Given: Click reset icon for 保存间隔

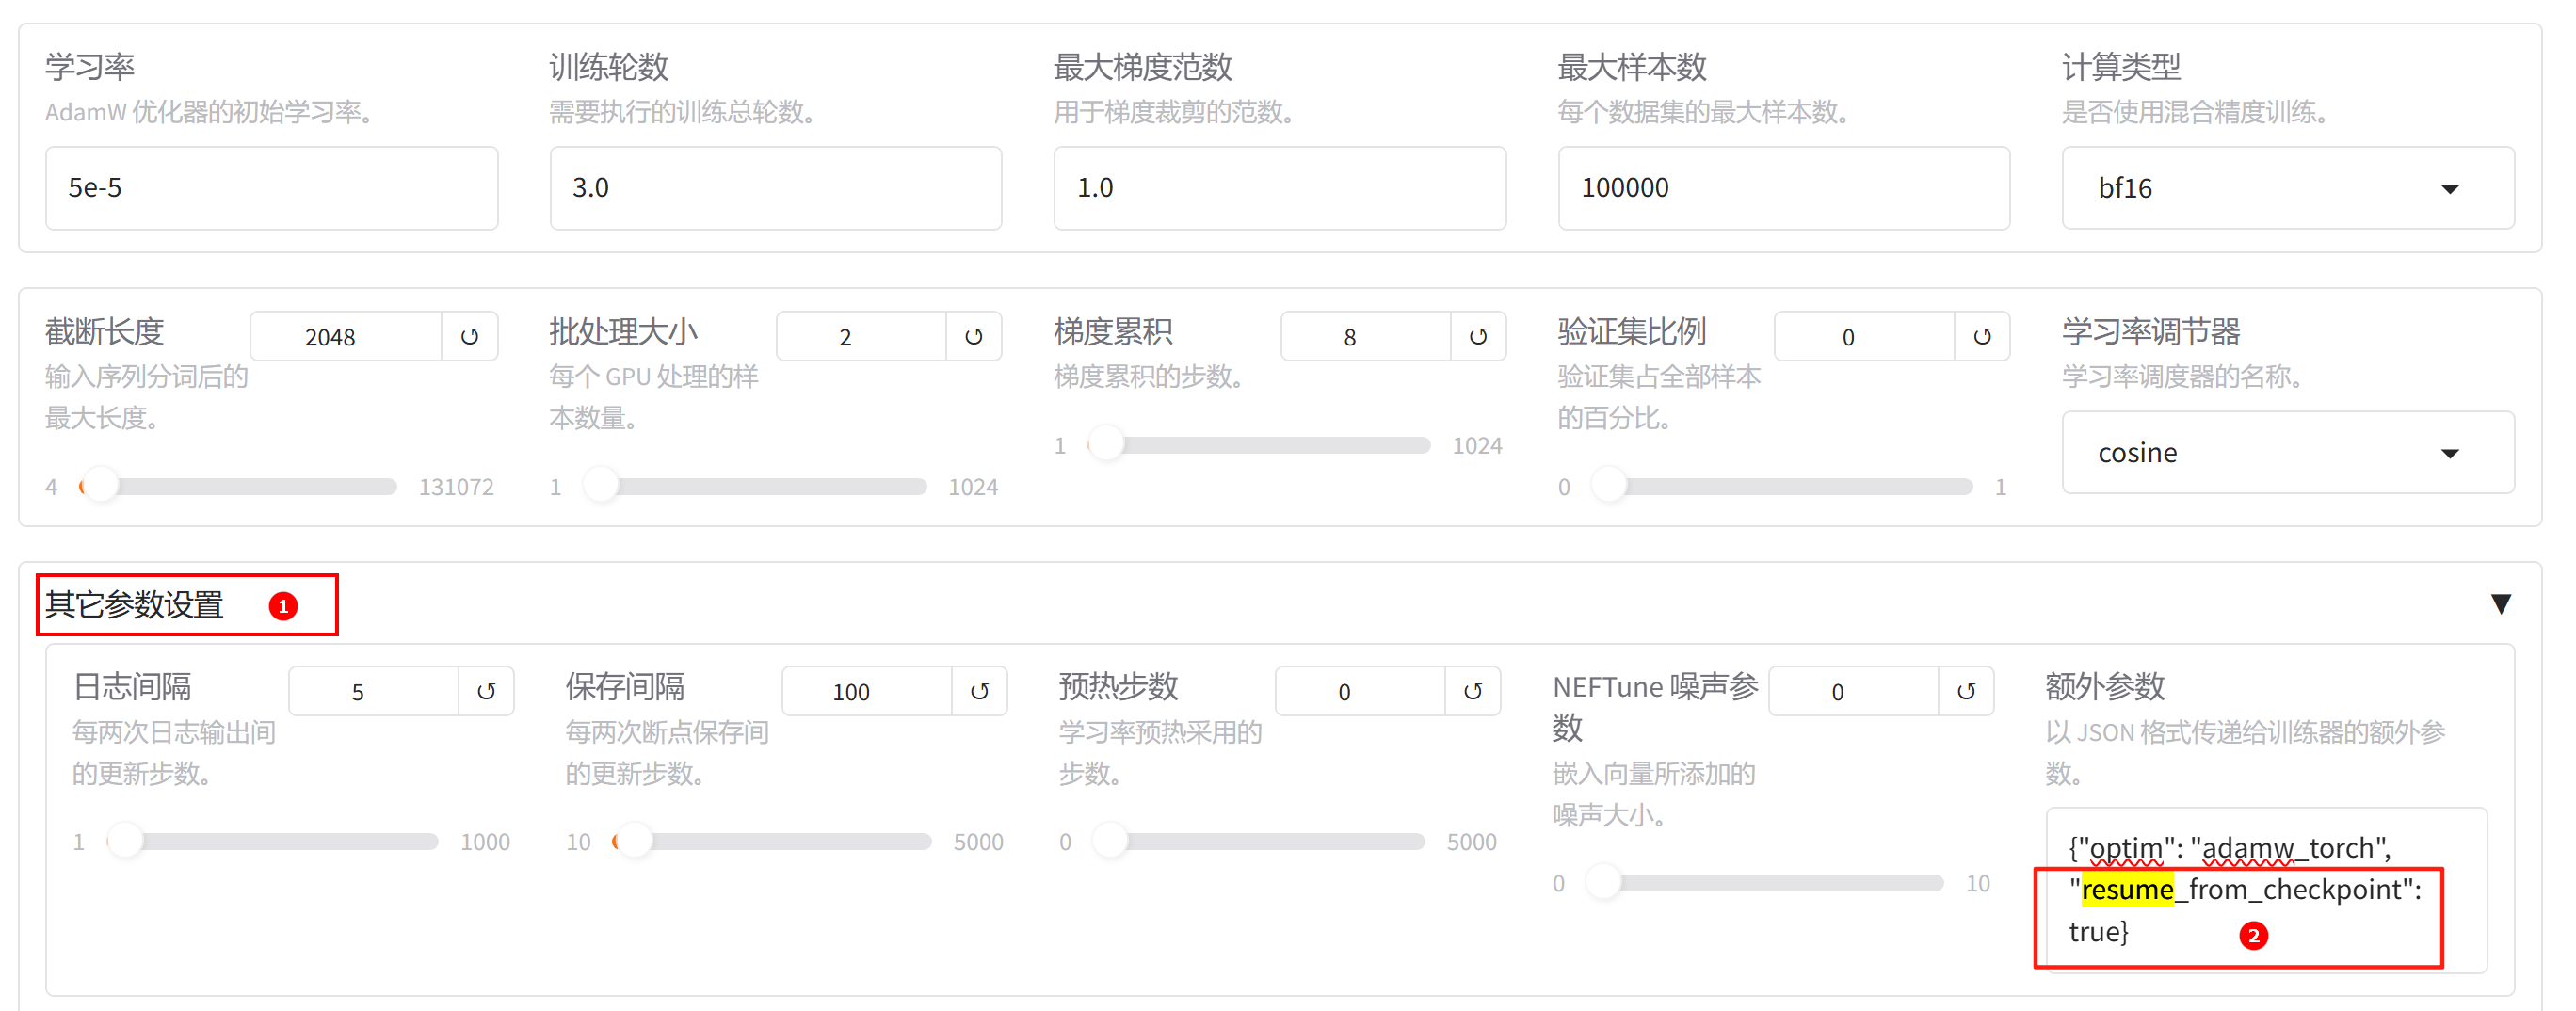Looking at the screenshot, I should 979,691.
